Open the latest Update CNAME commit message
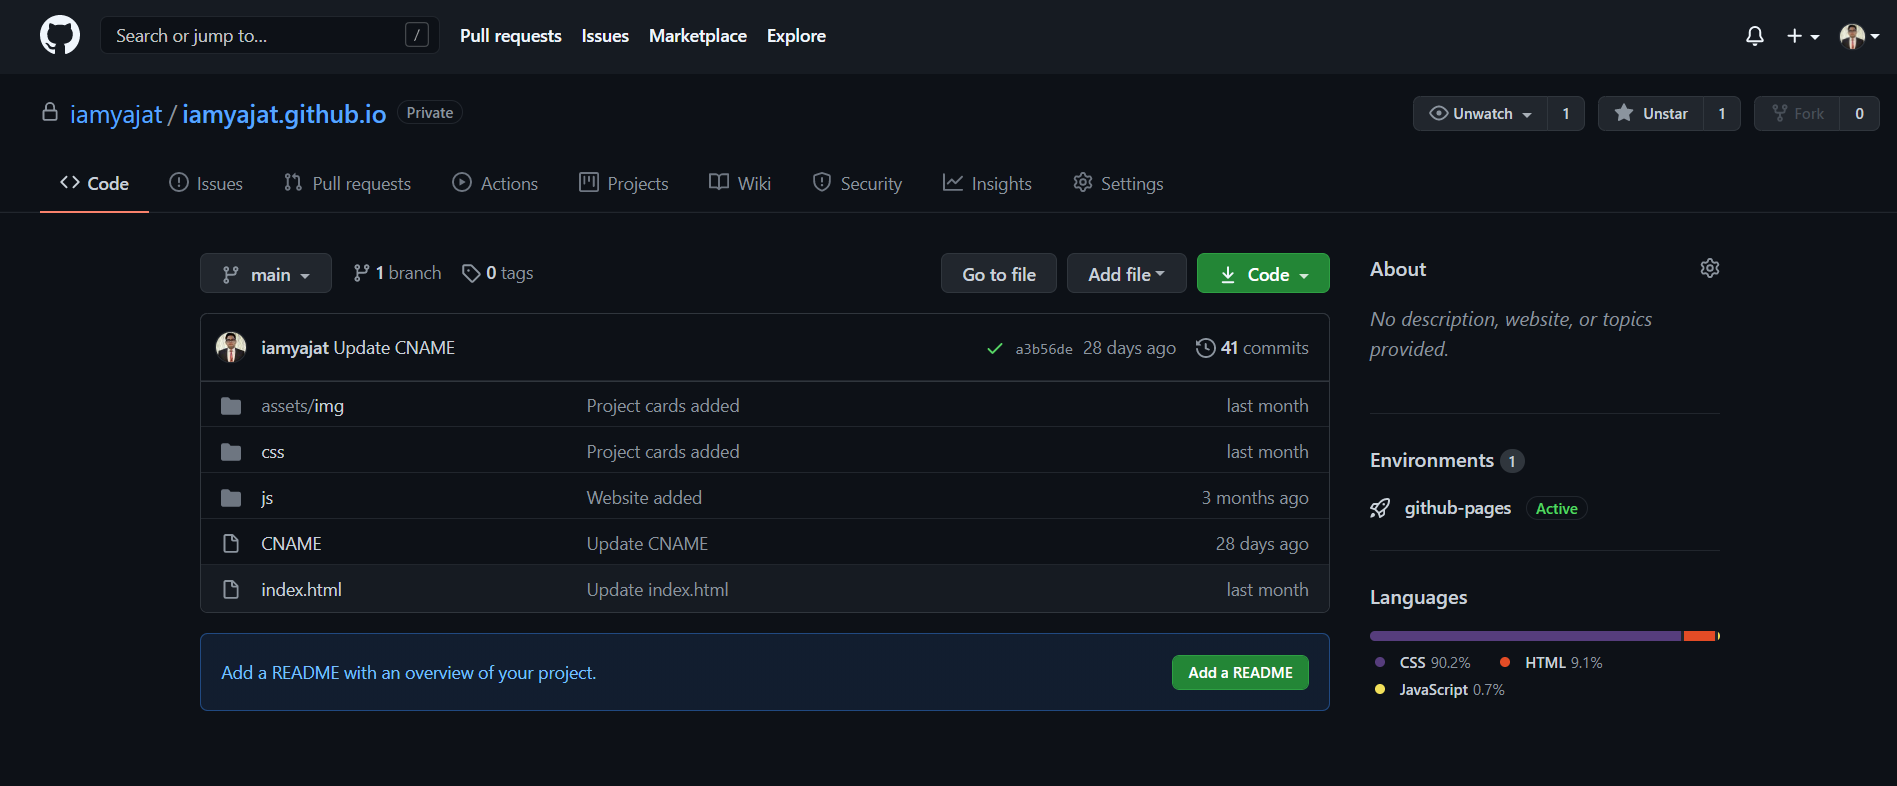The height and width of the screenshot is (786, 1897). pyautogui.click(x=394, y=348)
